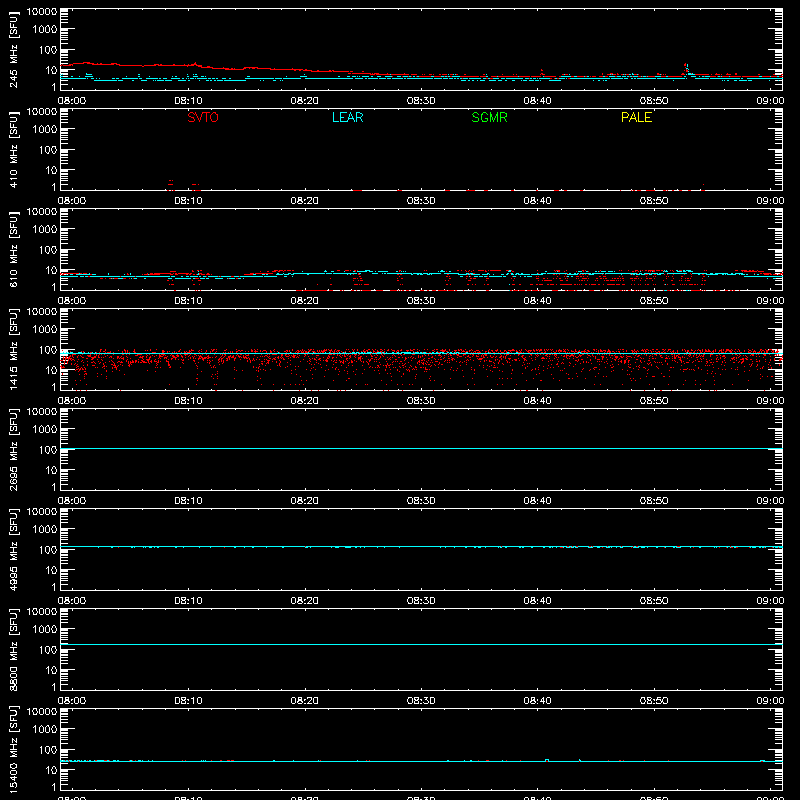Select the 610 MHz [SFU] axis title
The width and height of the screenshot is (800, 800).
click(x=13, y=250)
